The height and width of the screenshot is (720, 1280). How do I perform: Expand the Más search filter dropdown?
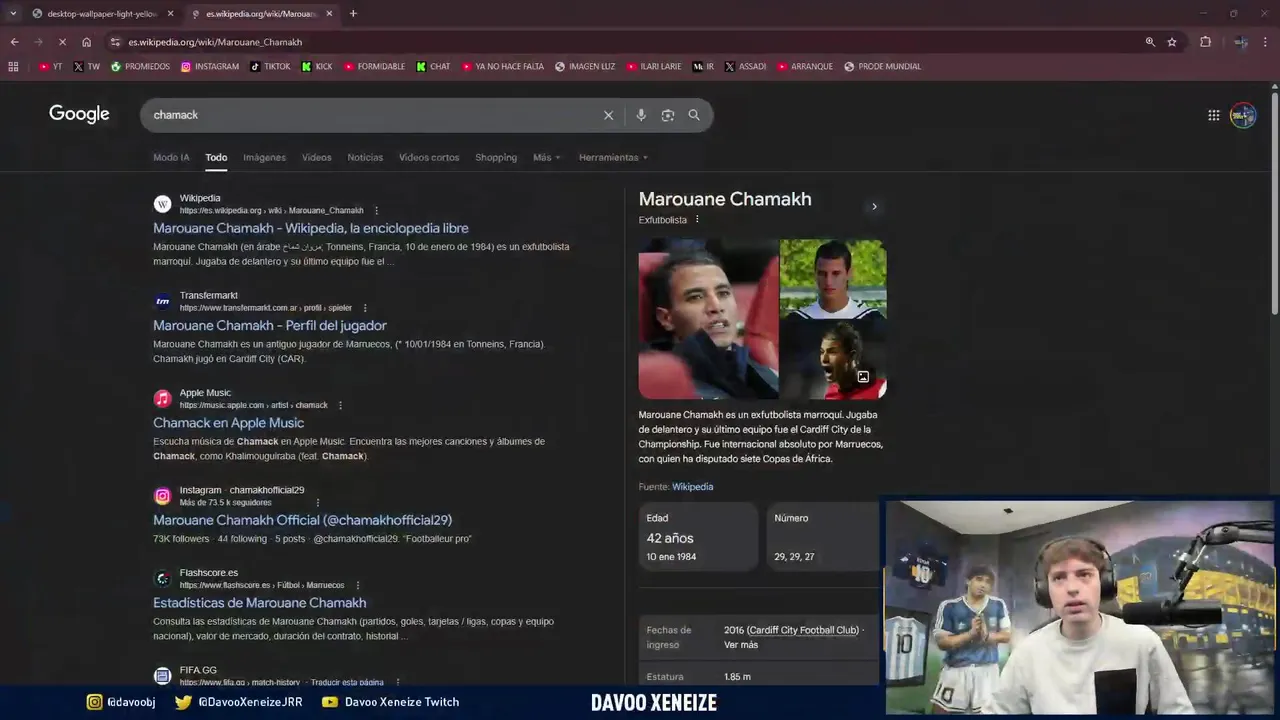[x=546, y=157]
